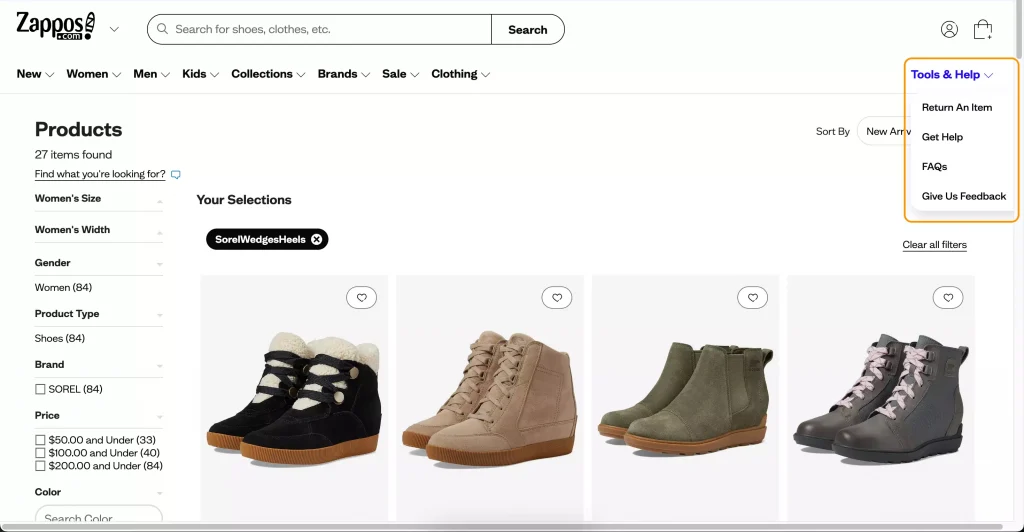Select Return An Item from menu
Viewport: 1024px width, 532px height.
pyautogui.click(x=957, y=107)
